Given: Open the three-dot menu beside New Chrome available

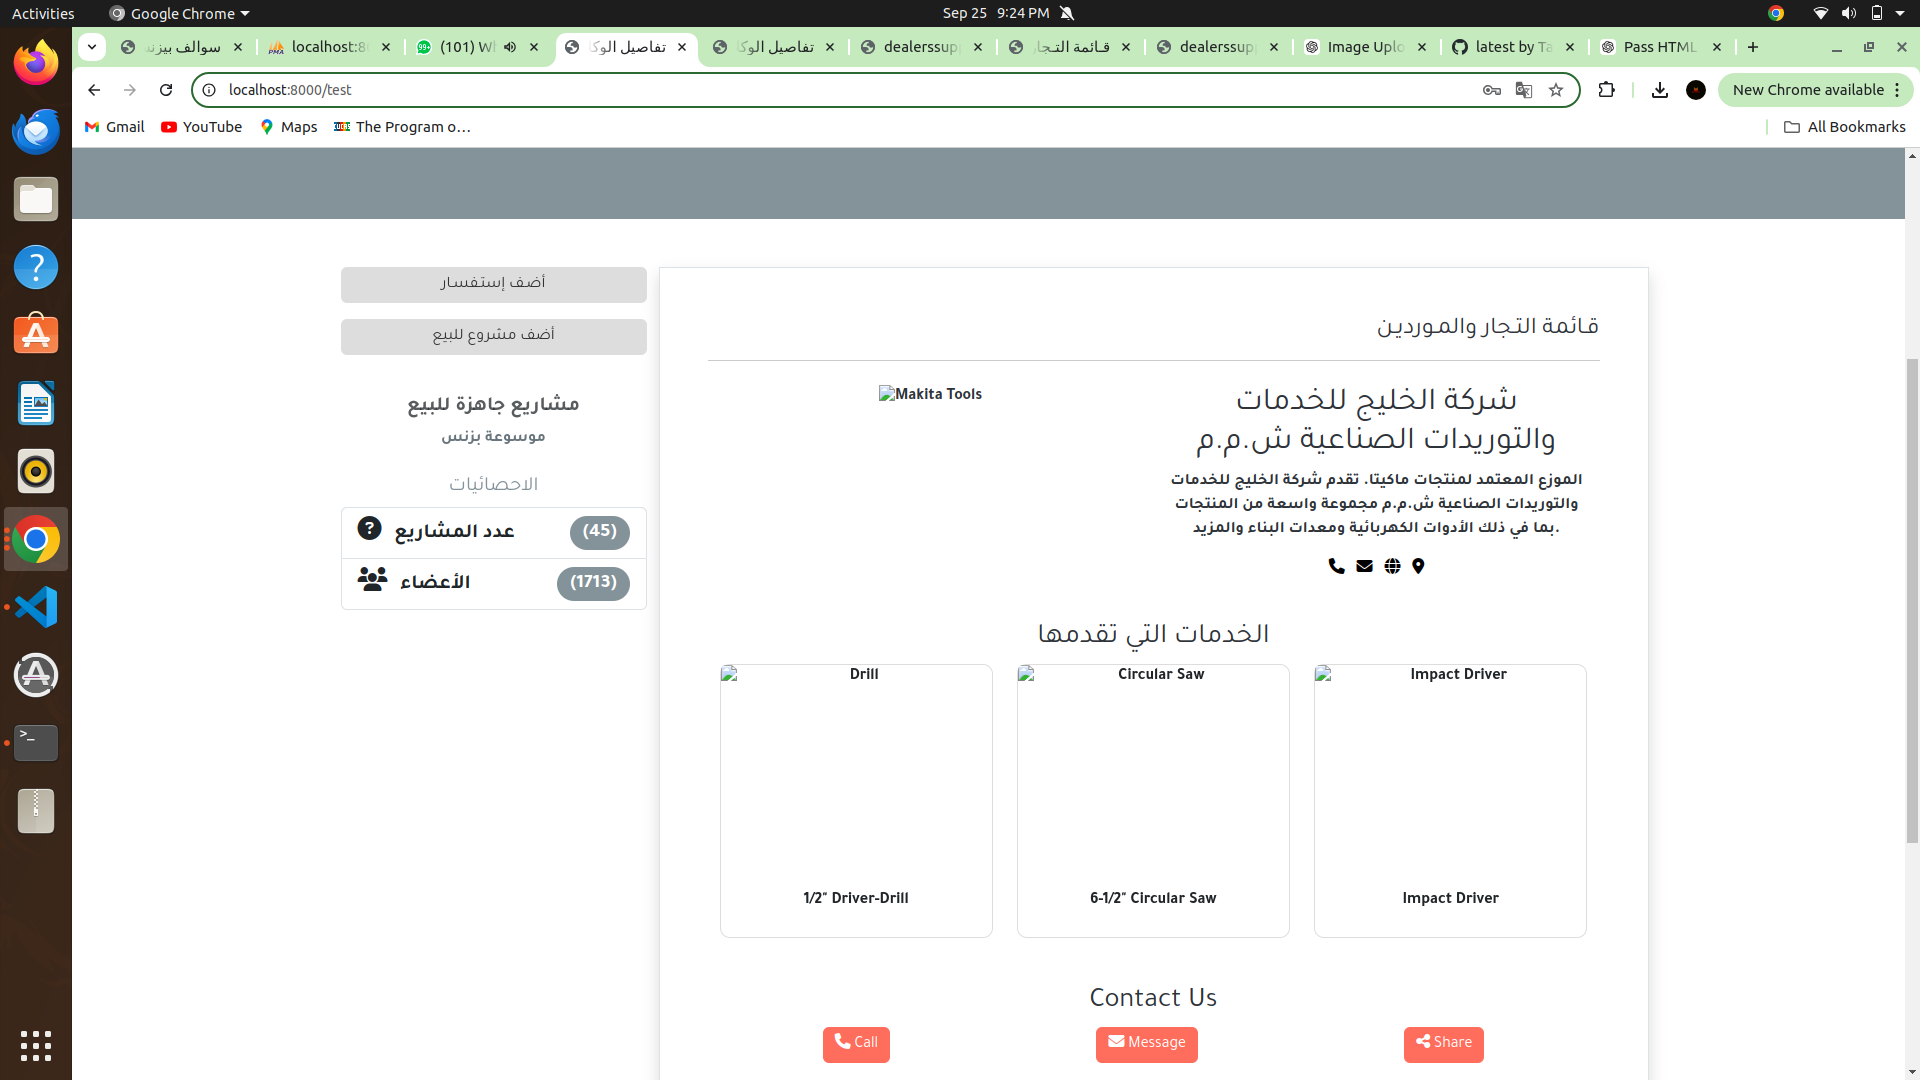Looking at the screenshot, I should click(1897, 90).
